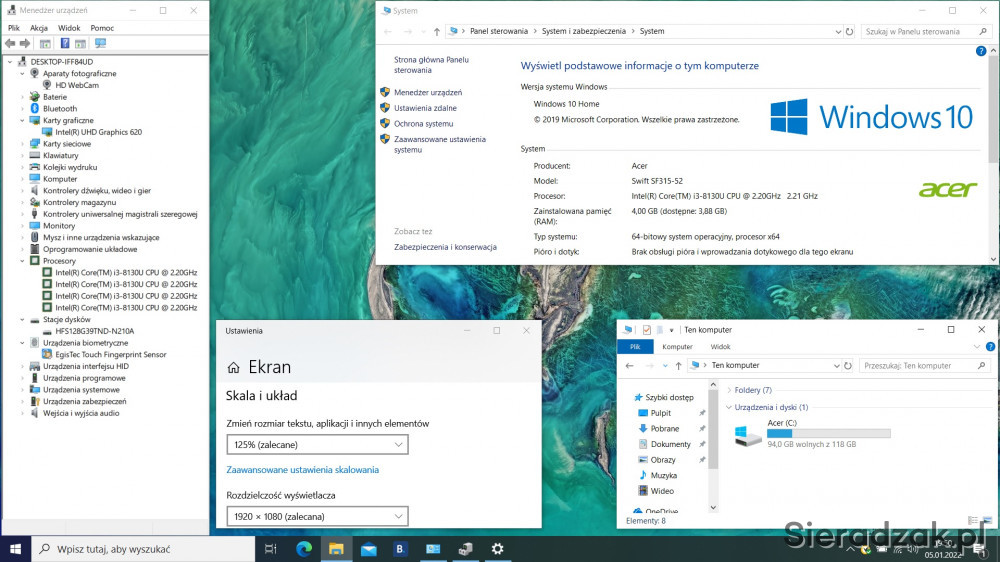Click scan for hardware changes monitor icon
The height and width of the screenshot is (562, 1000).
click(100, 44)
